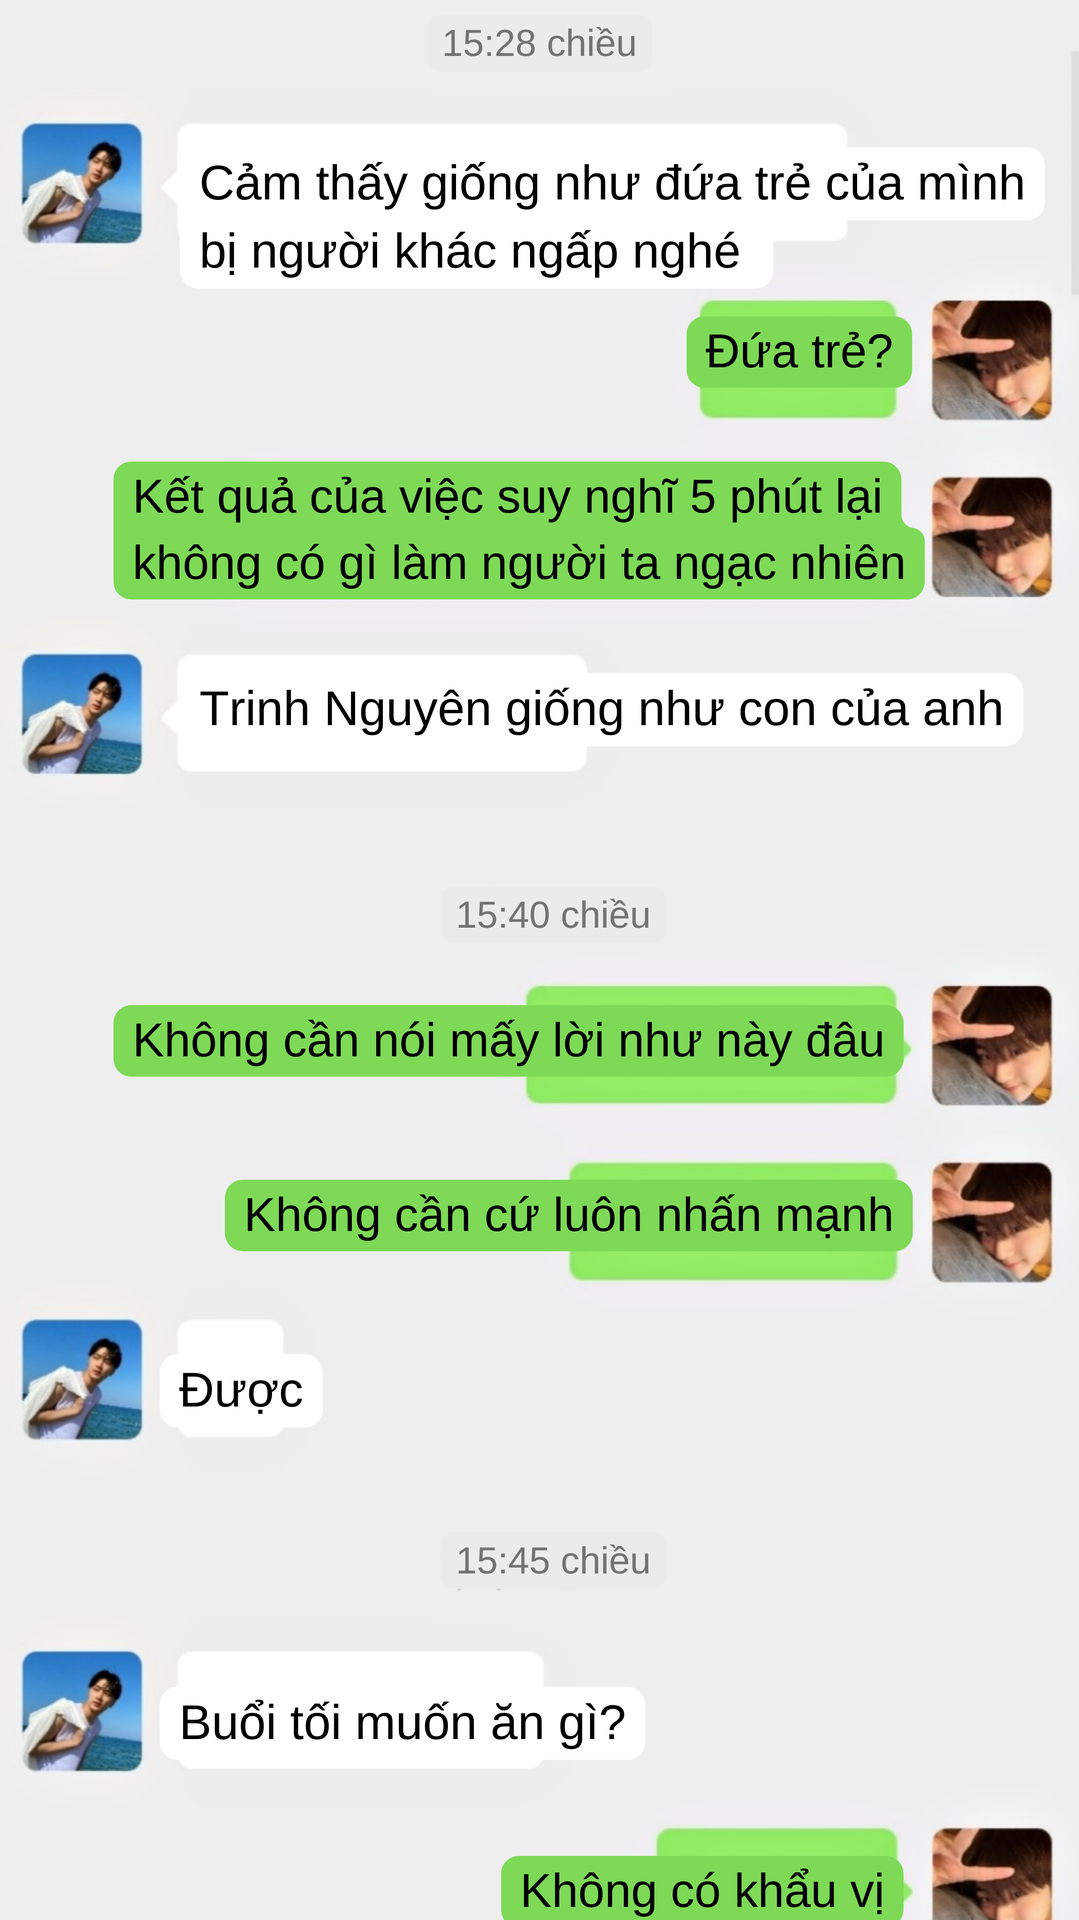Select 'Kết quả của việc suy nghĩ' bubble
This screenshot has height=1920, width=1079.
click(518, 531)
